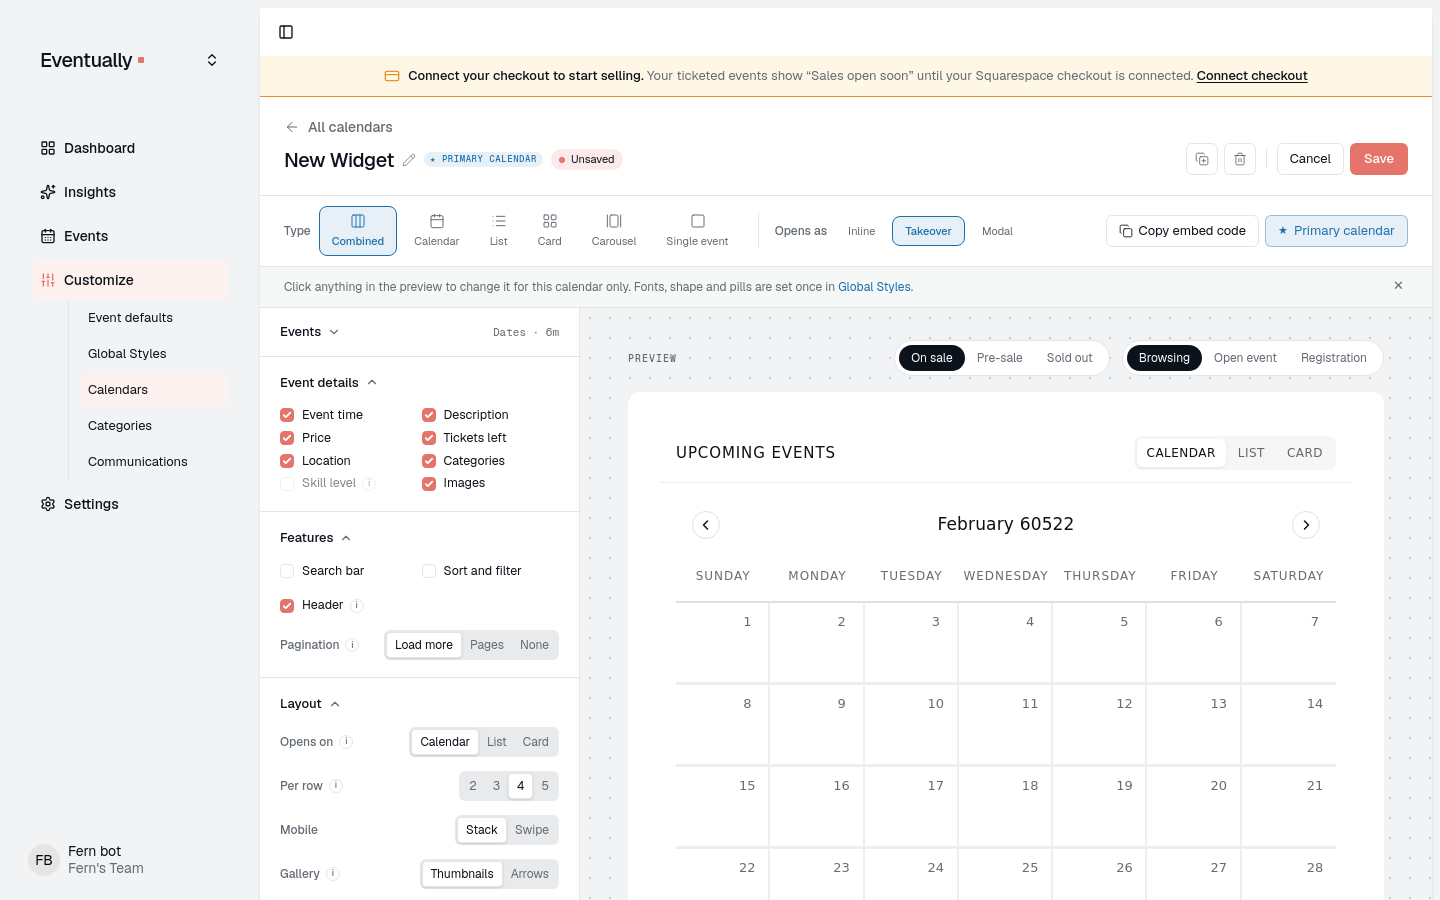The width and height of the screenshot is (1440, 900).
Task: Select the List type icon
Action: coord(499,231)
